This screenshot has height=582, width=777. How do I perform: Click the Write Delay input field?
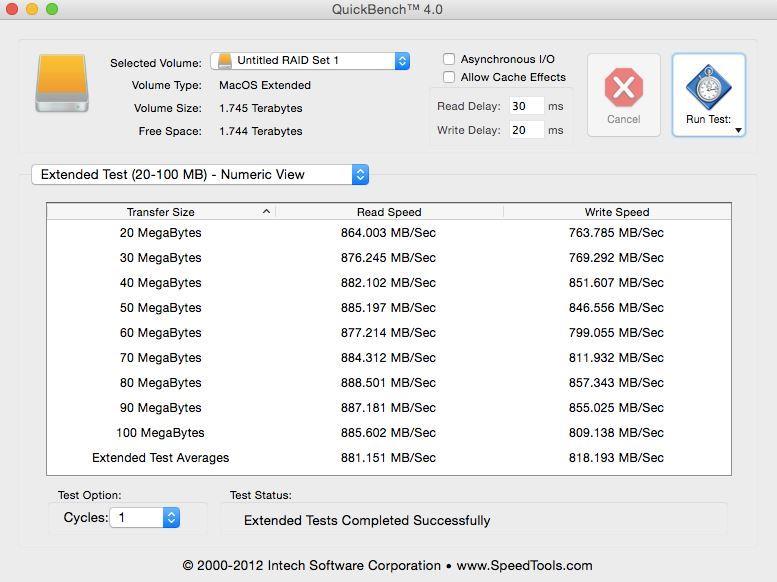tap(525, 130)
